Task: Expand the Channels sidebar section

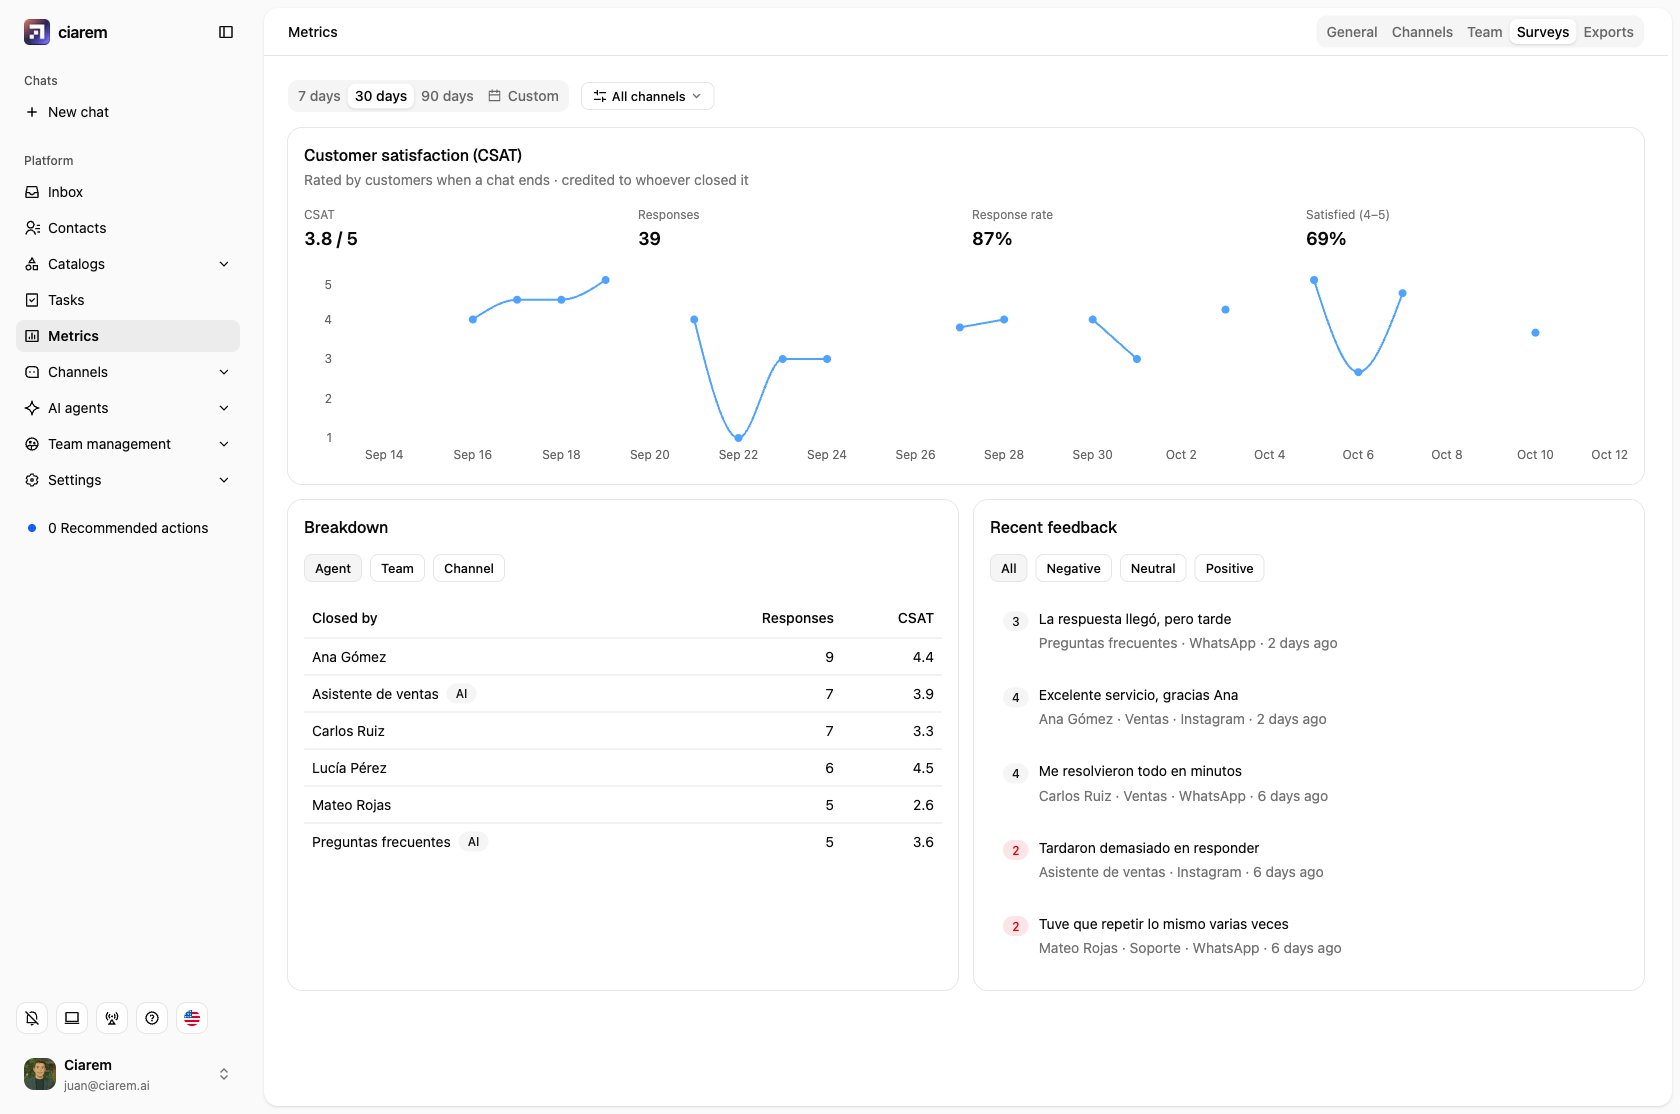Action: pos(128,372)
